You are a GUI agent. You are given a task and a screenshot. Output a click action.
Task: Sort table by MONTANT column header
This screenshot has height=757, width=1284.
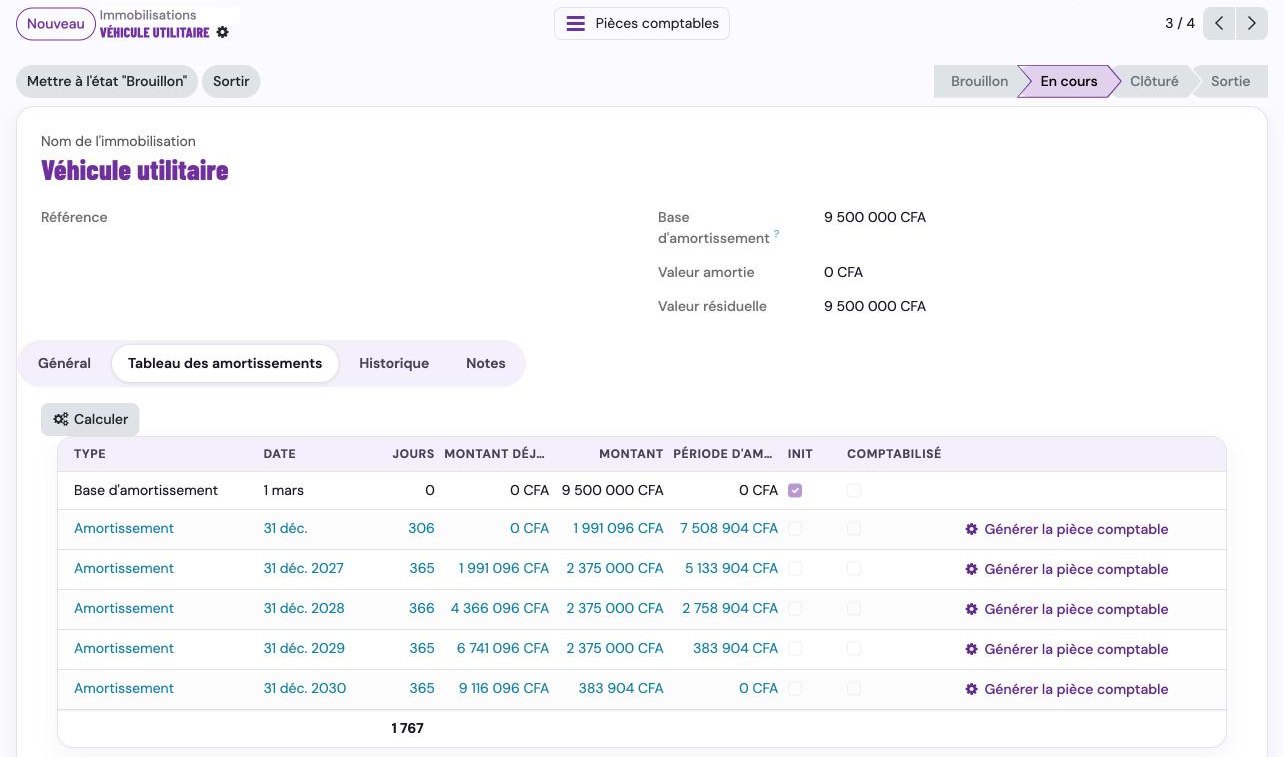[x=631, y=454]
